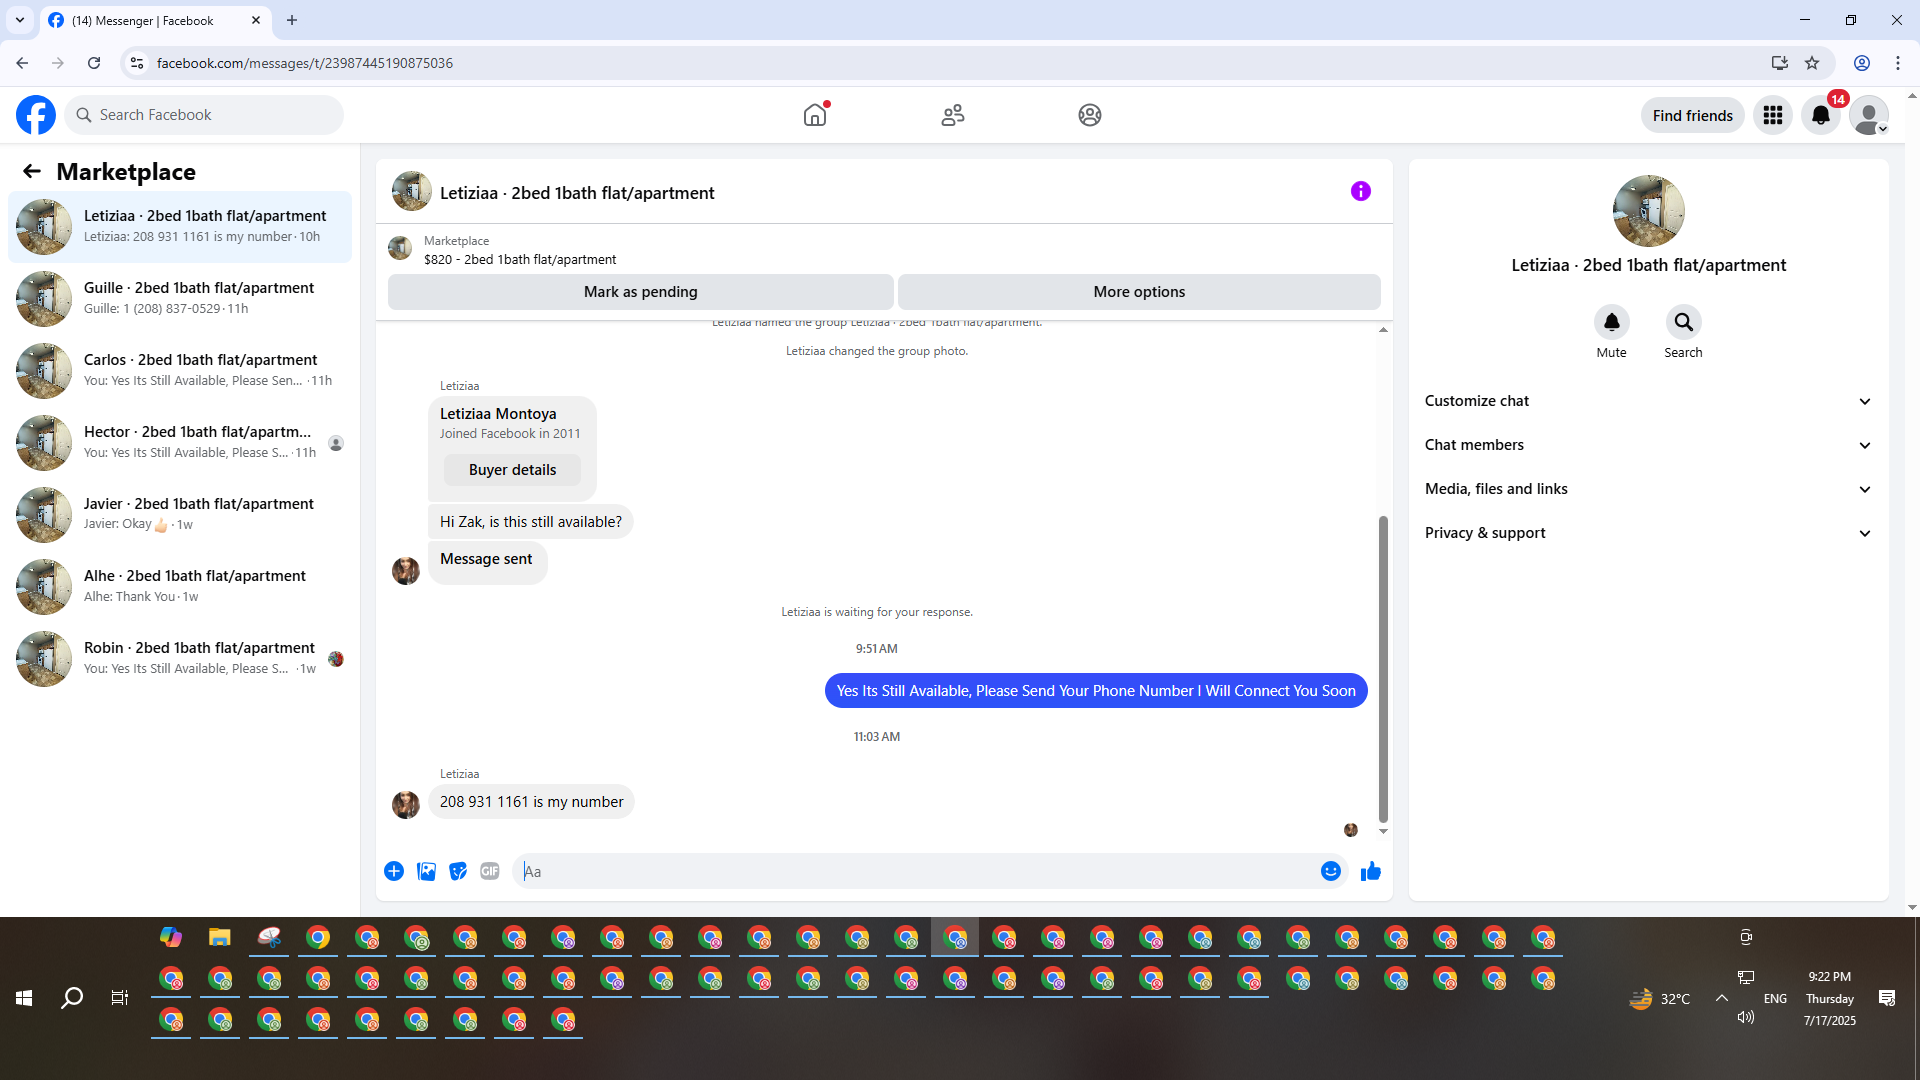Open the Javier conversation in the list
Screen dimensions: 1920x1080
coord(180,515)
